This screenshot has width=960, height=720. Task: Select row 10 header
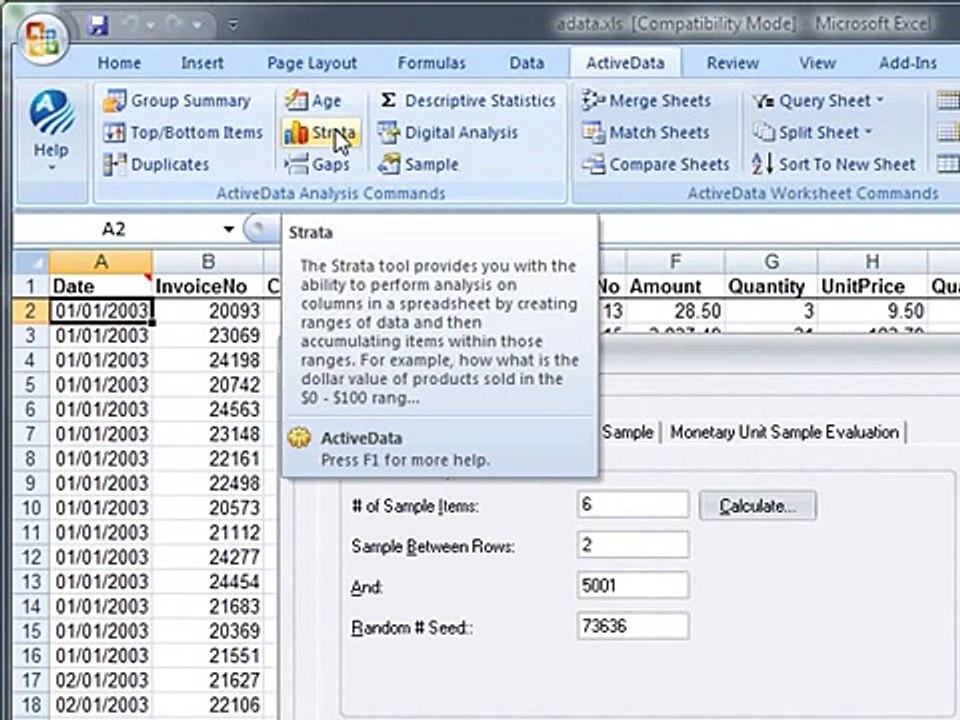31,508
